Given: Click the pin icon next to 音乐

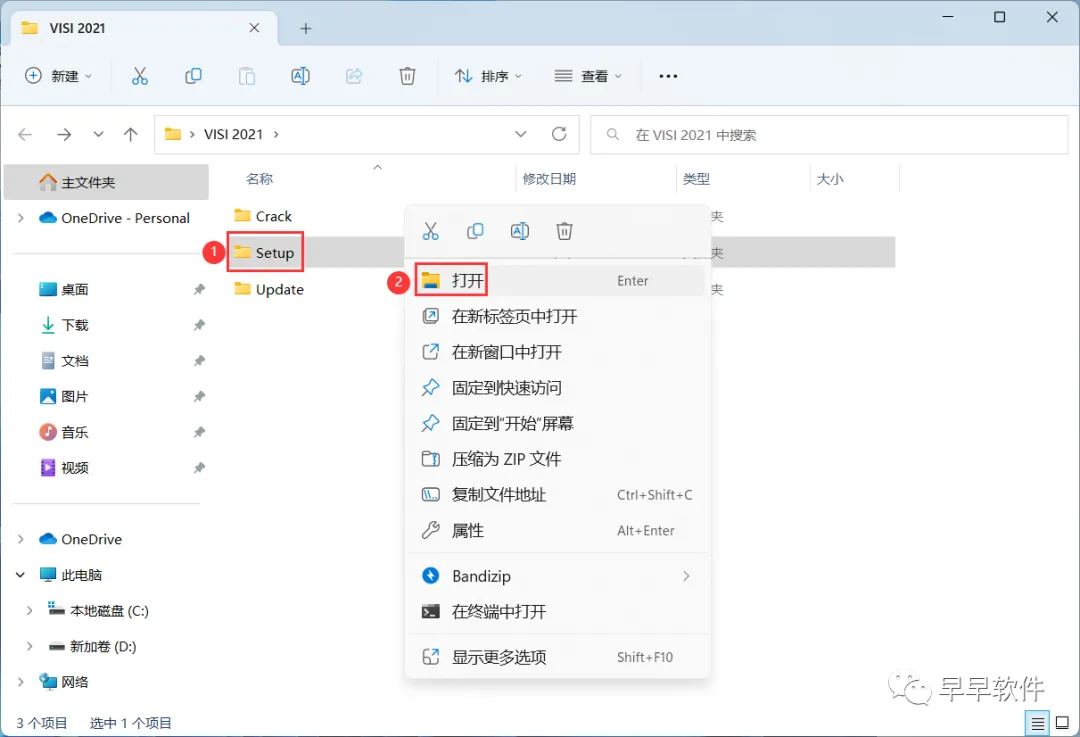Looking at the screenshot, I should [x=199, y=433].
